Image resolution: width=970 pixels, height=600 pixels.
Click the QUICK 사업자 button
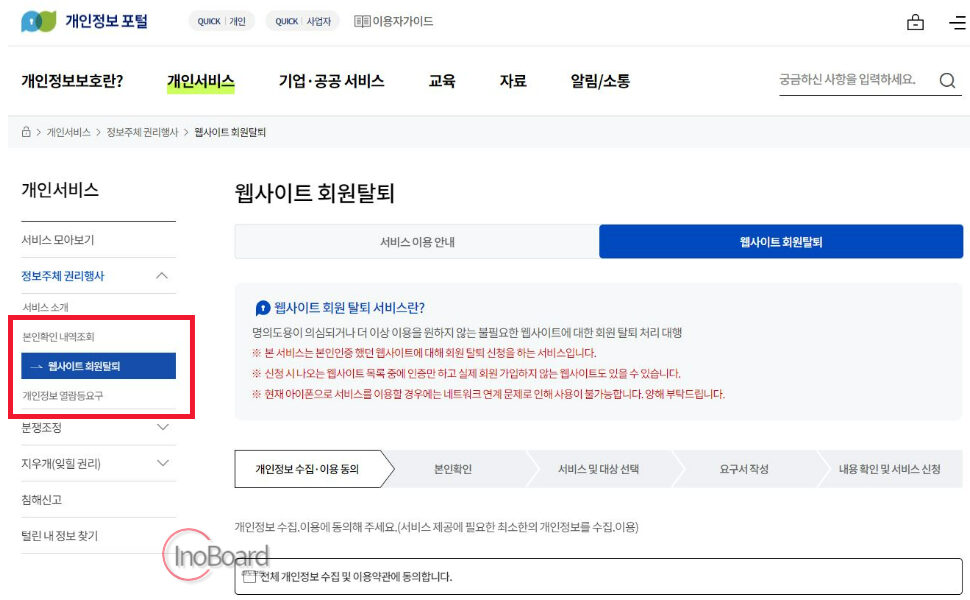pos(303,21)
